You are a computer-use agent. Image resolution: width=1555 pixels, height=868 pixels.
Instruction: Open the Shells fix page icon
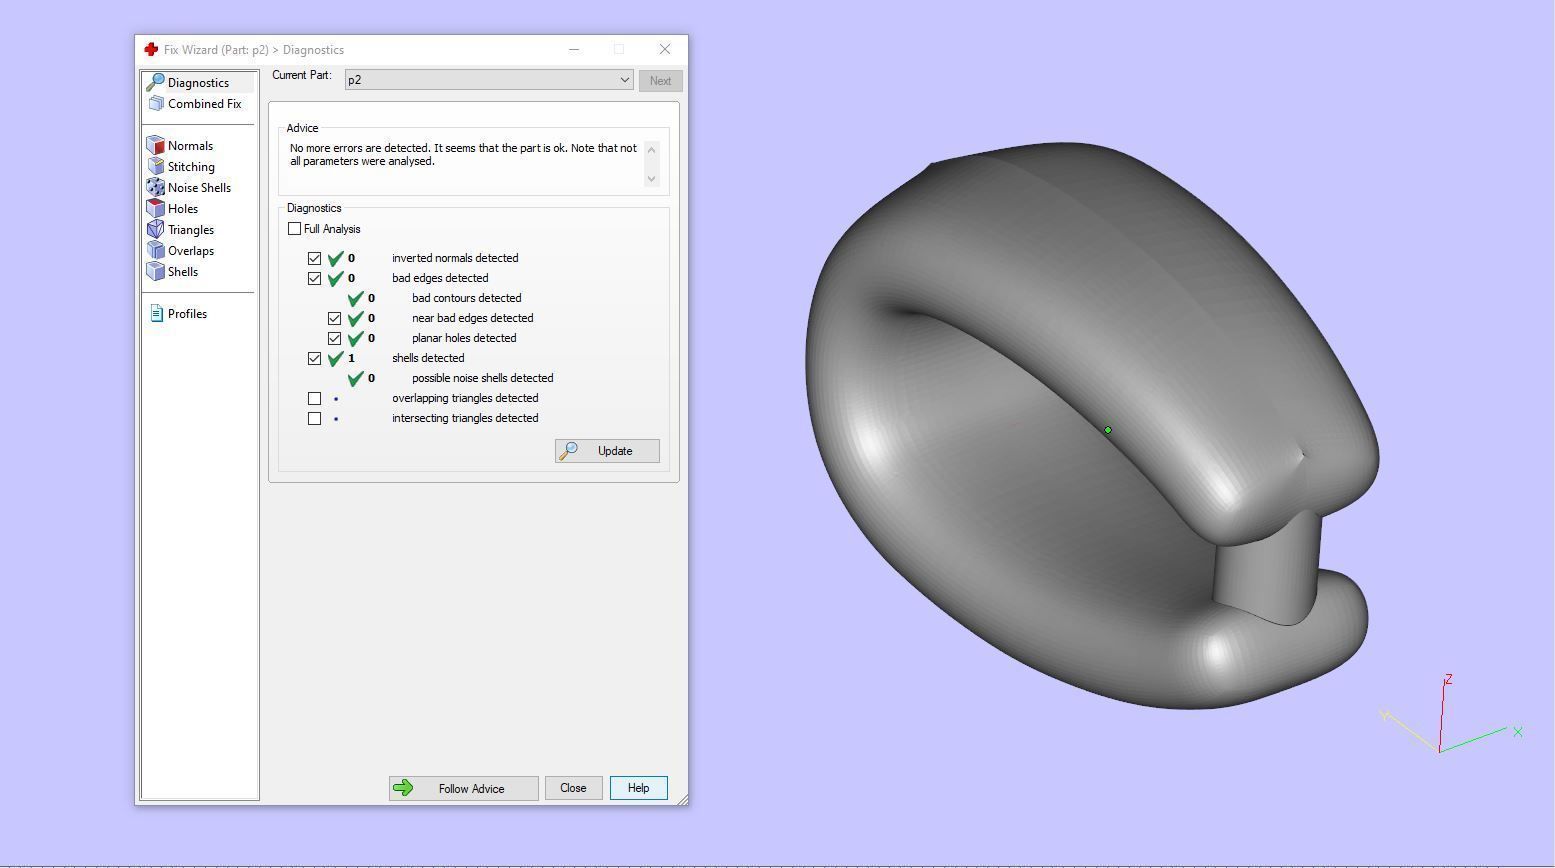155,272
